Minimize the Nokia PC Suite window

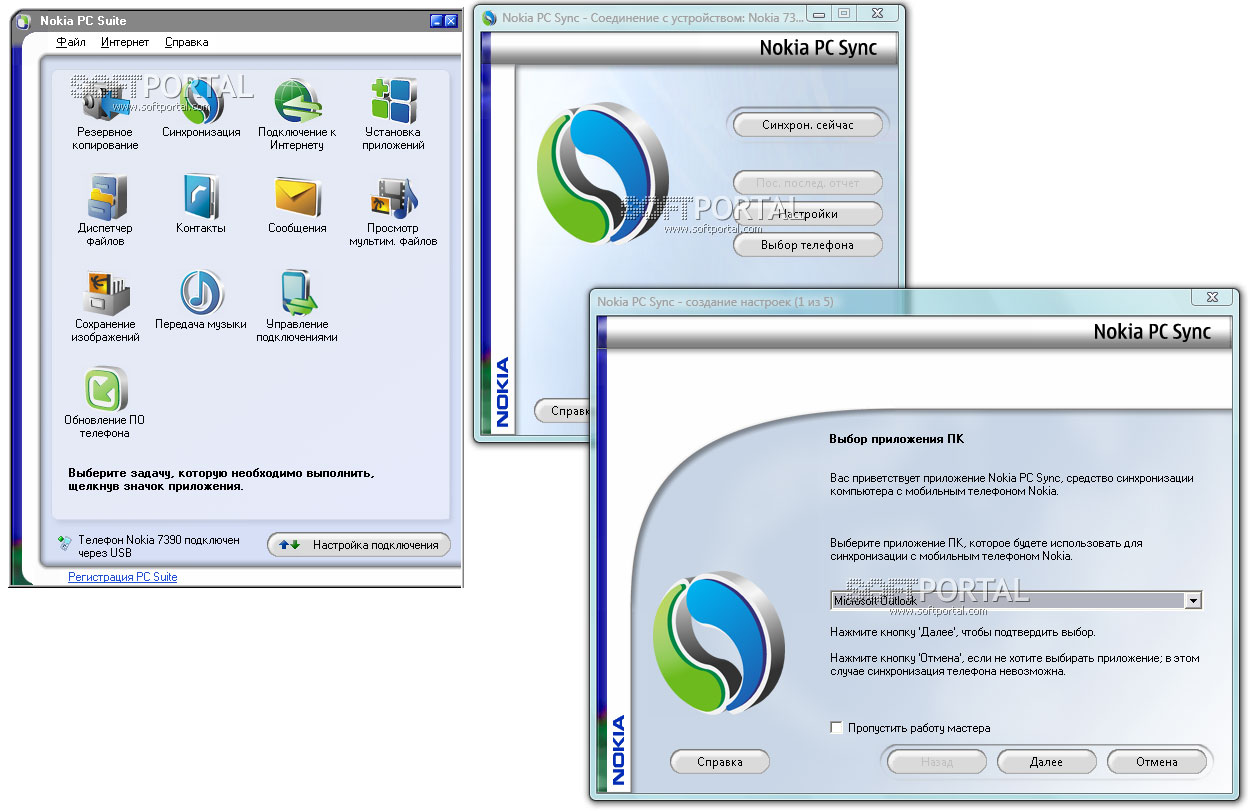pos(436,21)
